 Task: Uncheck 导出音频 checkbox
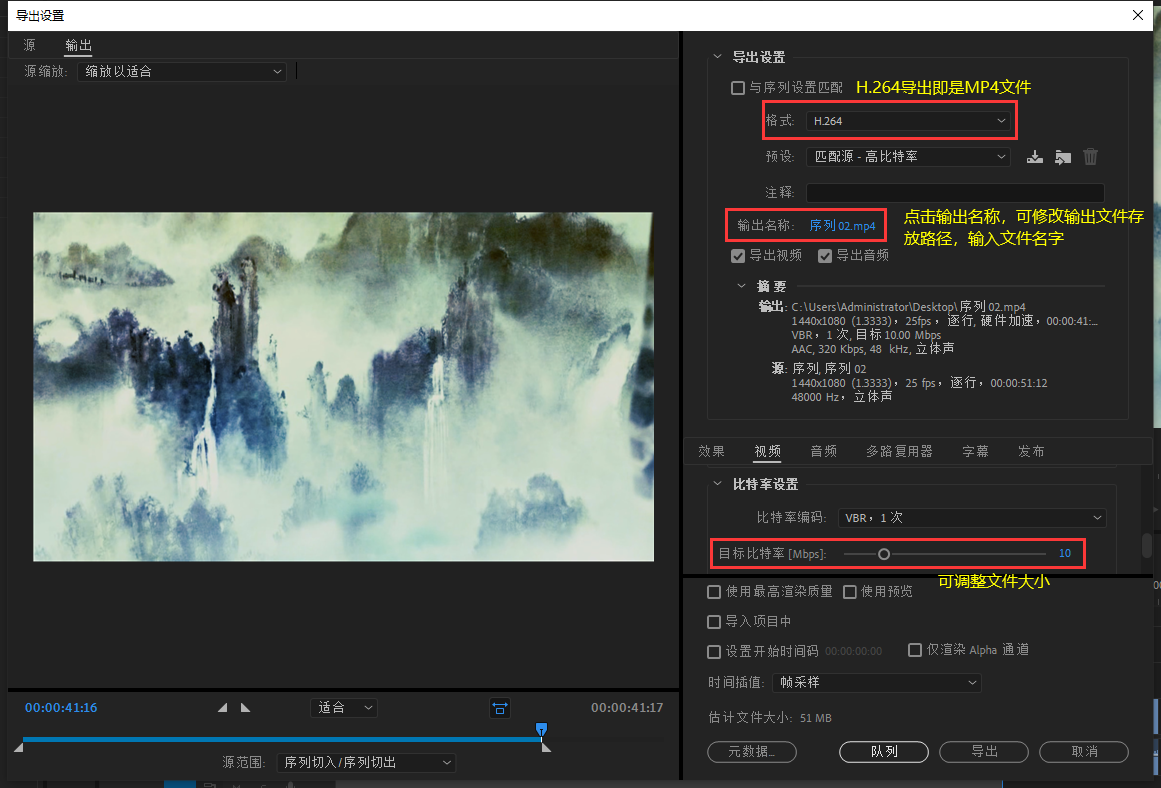click(825, 256)
